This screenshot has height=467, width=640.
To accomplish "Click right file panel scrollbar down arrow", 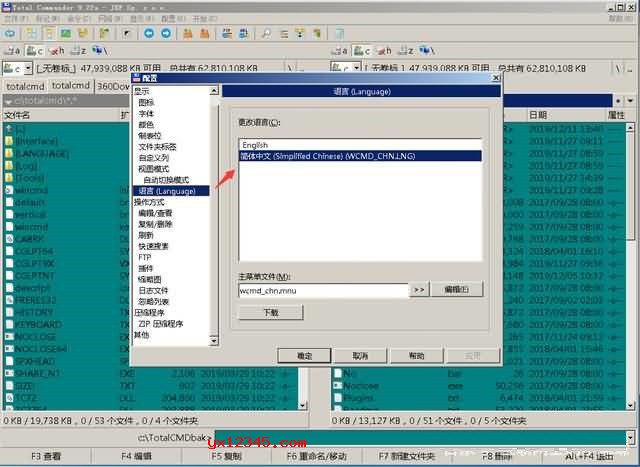I will click(631, 405).
